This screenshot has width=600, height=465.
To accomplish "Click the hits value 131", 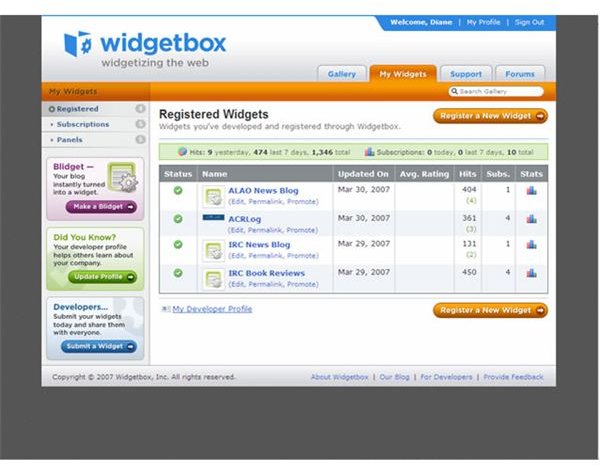I will (469, 244).
